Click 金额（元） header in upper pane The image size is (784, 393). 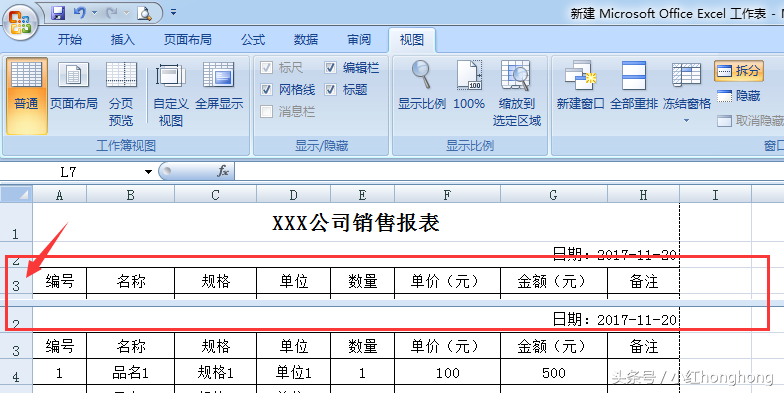pyautogui.click(x=554, y=281)
